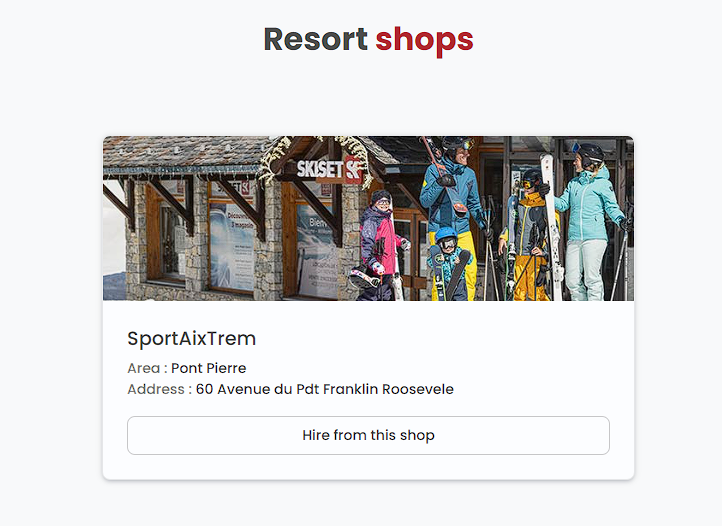
Task: Click the white skis held upright
Action: pyautogui.click(x=552, y=226)
